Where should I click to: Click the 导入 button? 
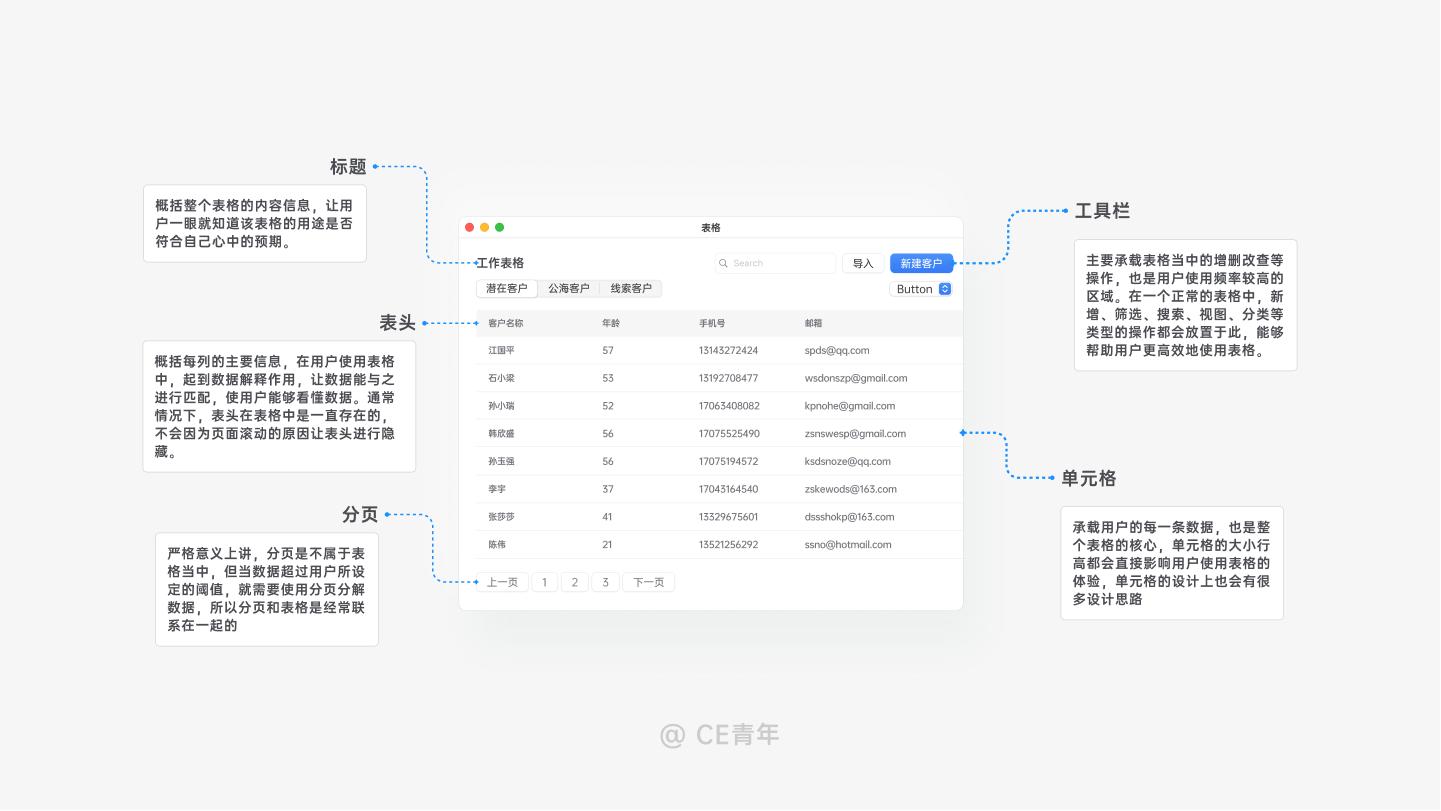[x=862, y=263]
